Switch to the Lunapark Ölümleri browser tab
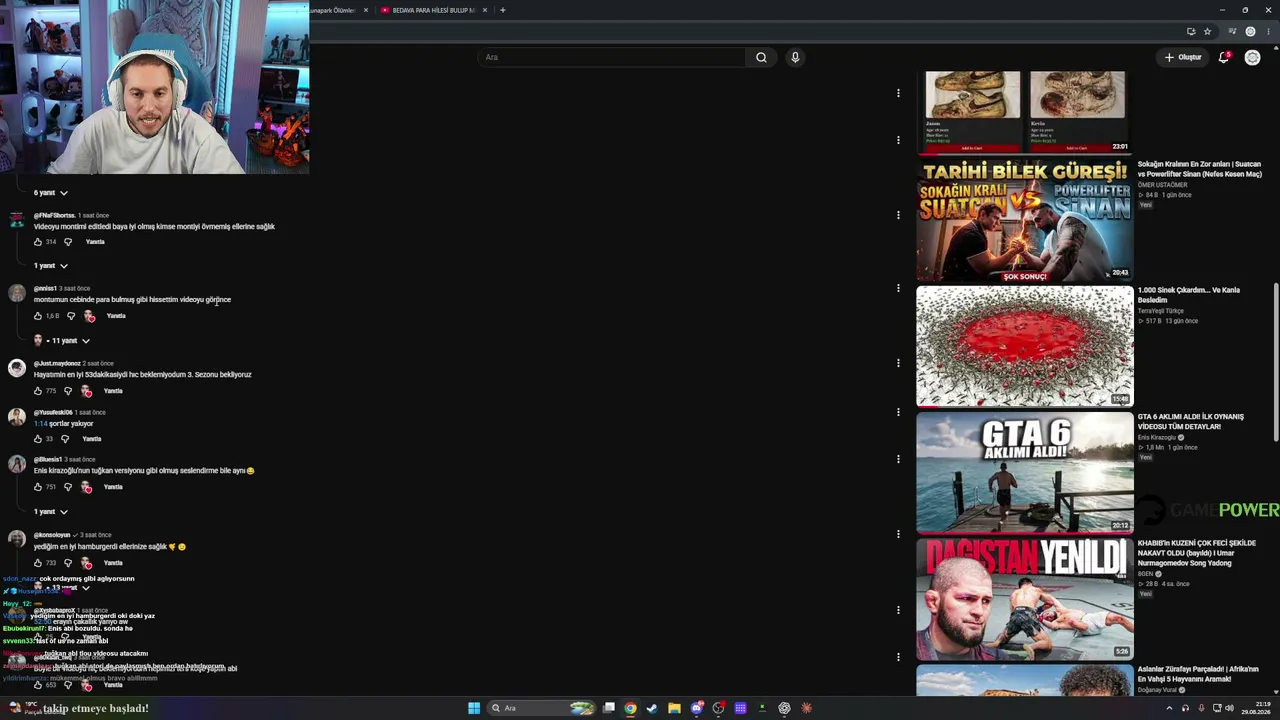The height and width of the screenshot is (720, 1280). click(x=333, y=10)
